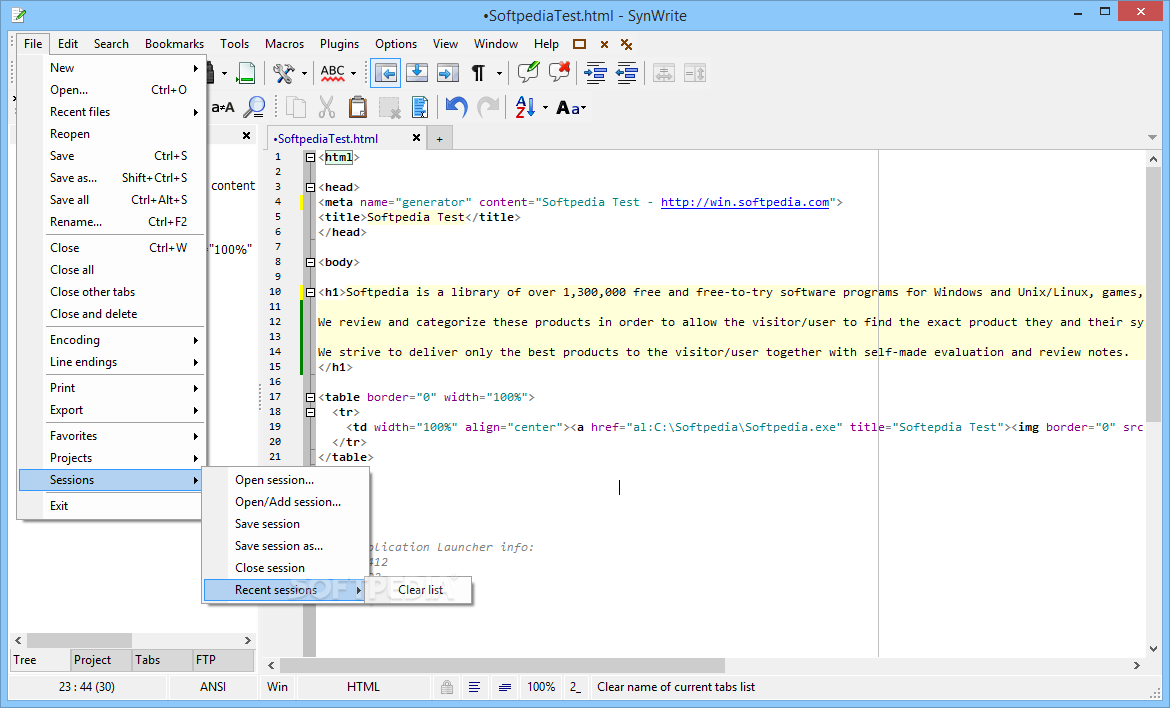Switch to the FTP panel tab
The image size is (1170, 708).
click(x=223, y=660)
